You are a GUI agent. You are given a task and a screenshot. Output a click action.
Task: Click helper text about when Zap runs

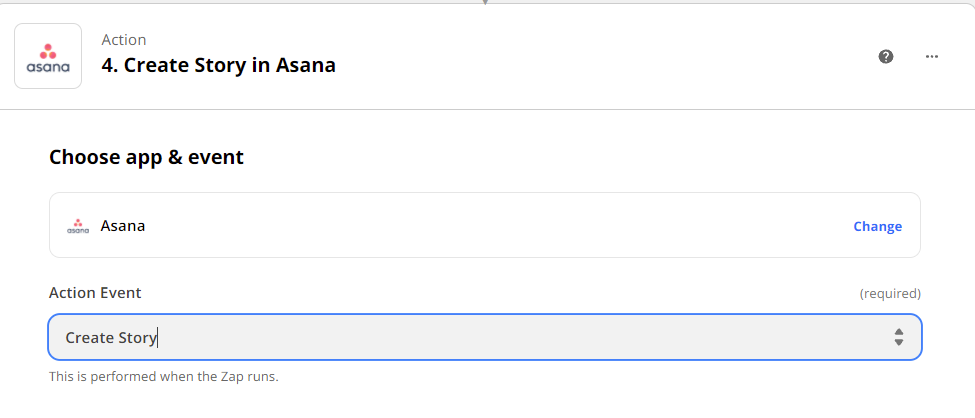164,376
